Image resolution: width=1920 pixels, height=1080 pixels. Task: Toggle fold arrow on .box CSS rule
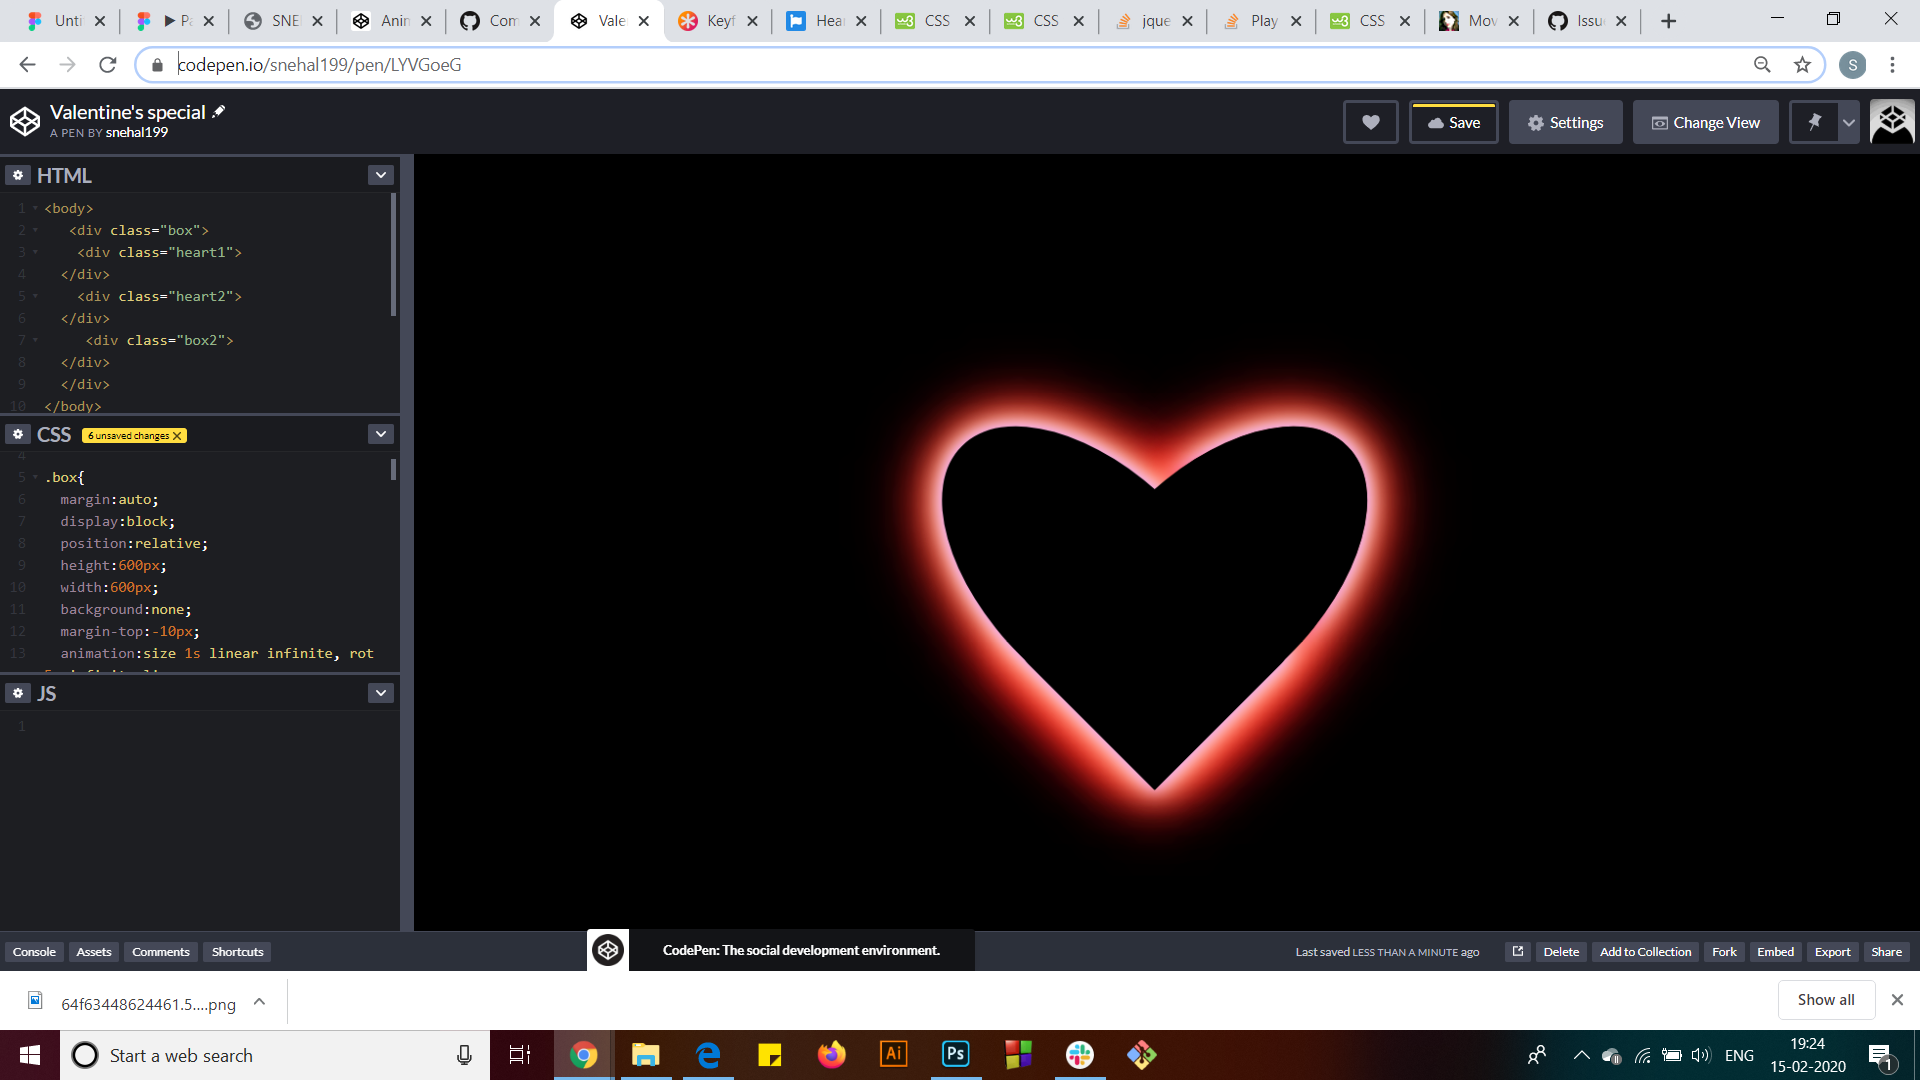[x=35, y=477]
